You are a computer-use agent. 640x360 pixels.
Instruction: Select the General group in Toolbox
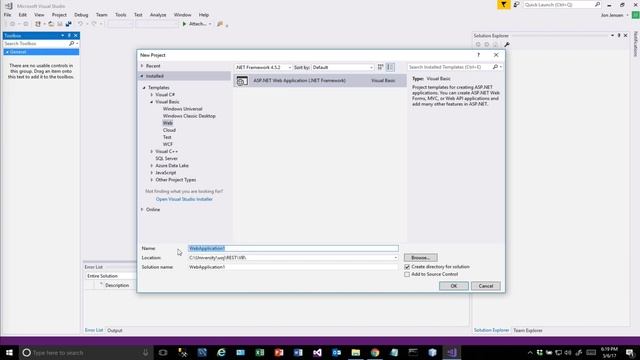click(x=41, y=52)
